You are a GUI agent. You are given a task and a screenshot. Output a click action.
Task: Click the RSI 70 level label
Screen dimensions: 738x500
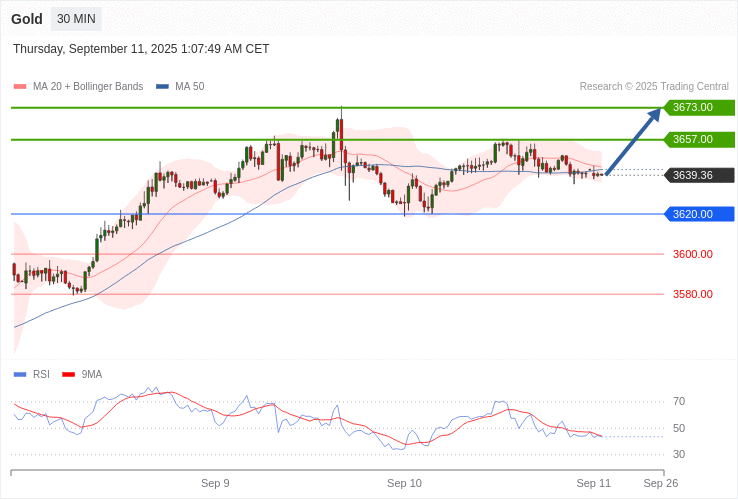[x=679, y=402]
